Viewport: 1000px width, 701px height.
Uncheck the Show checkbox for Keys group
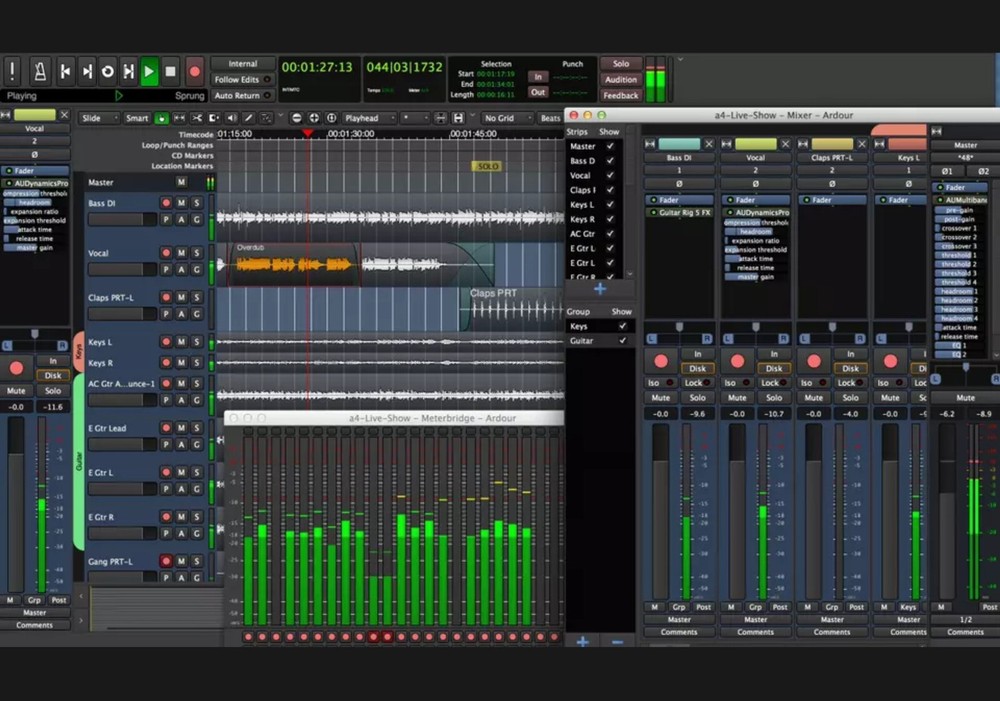click(x=622, y=326)
